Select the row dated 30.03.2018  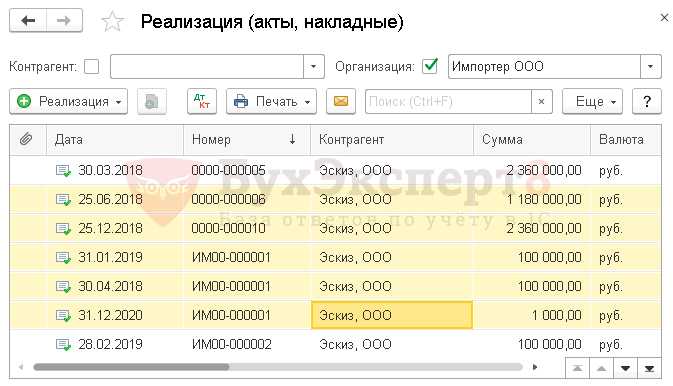pyautogui.click(x=335, y=170)
